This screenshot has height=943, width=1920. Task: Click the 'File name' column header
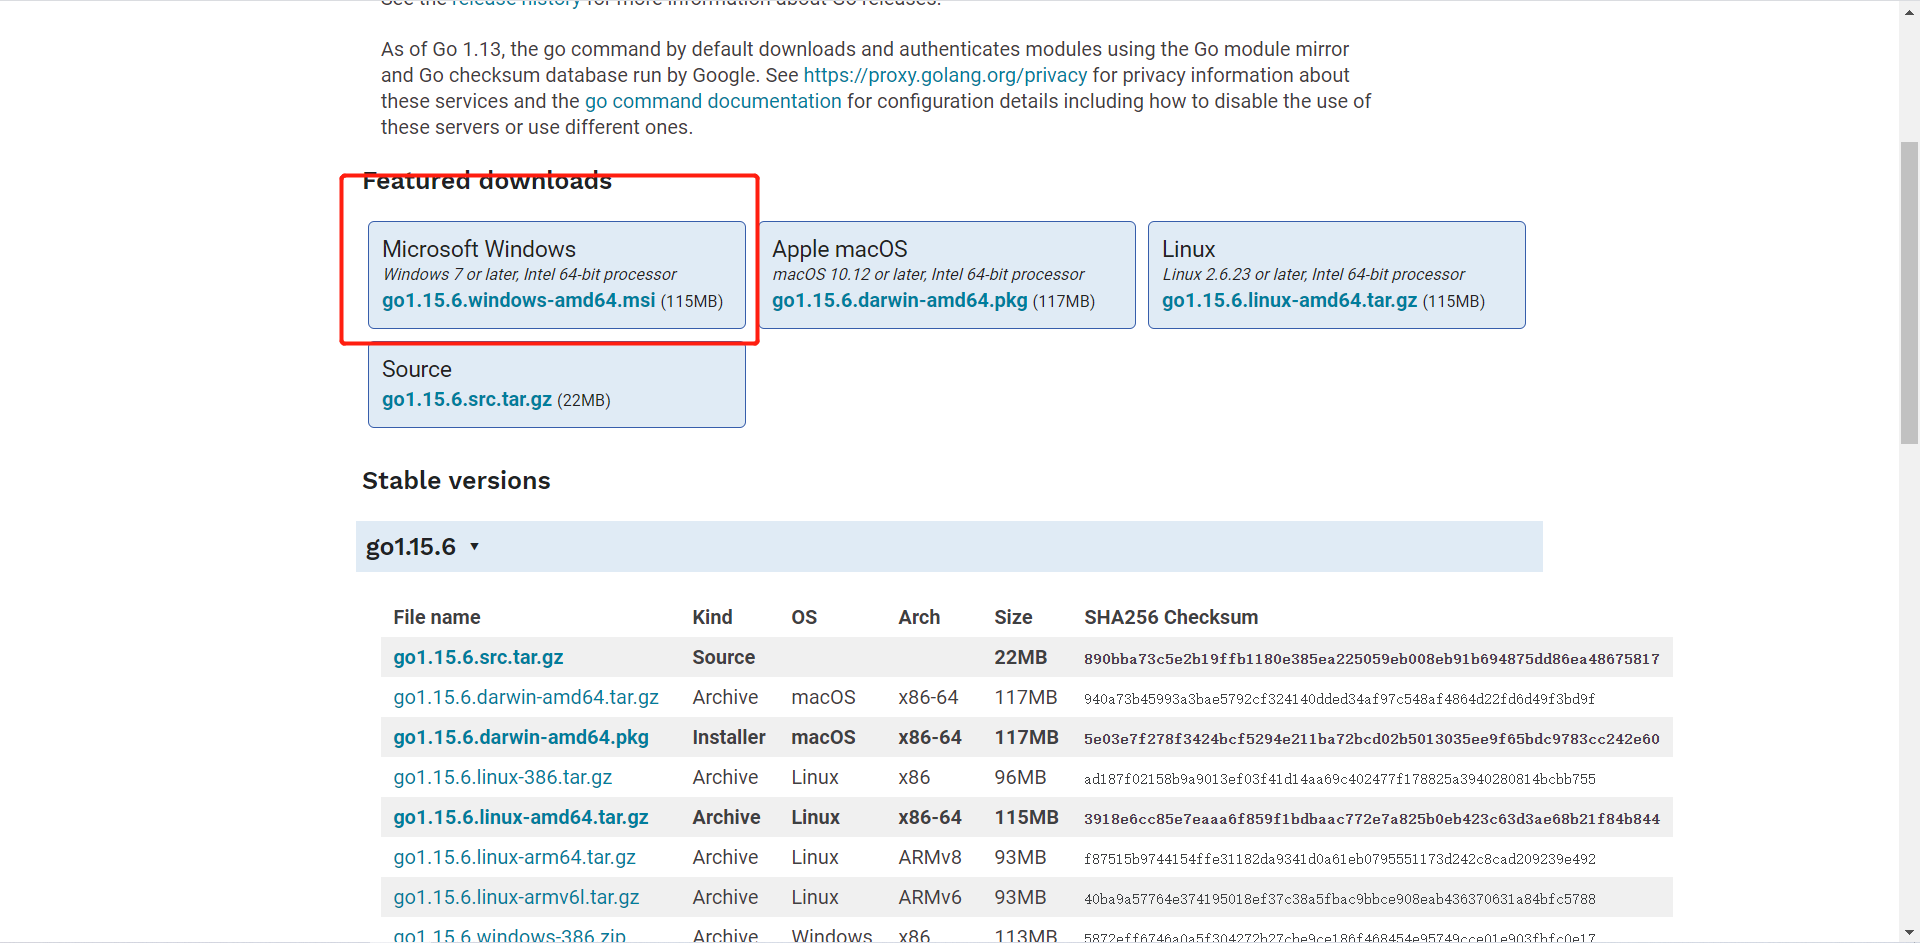(x=437, y=617)
